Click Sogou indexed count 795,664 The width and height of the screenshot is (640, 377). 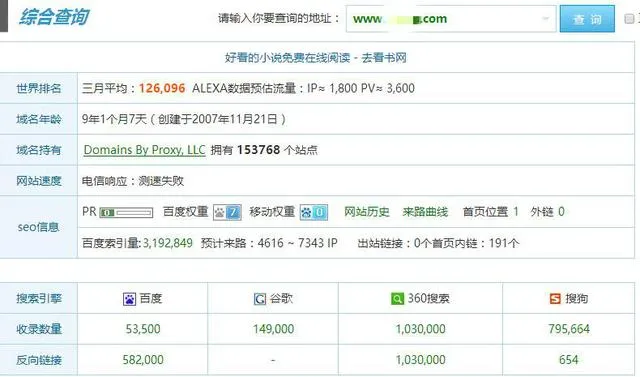click(569, 329)
